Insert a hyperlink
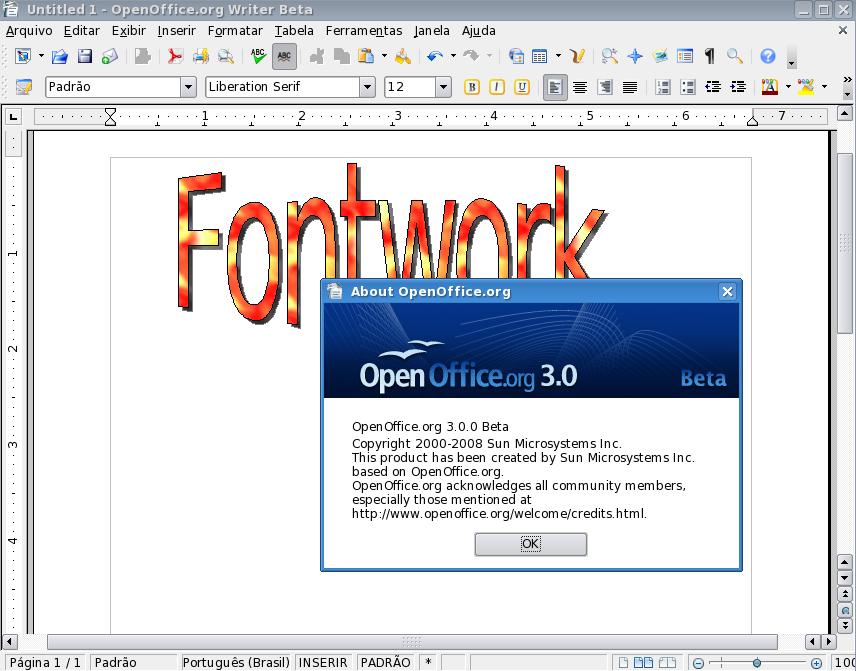 [x=516, y=56]
